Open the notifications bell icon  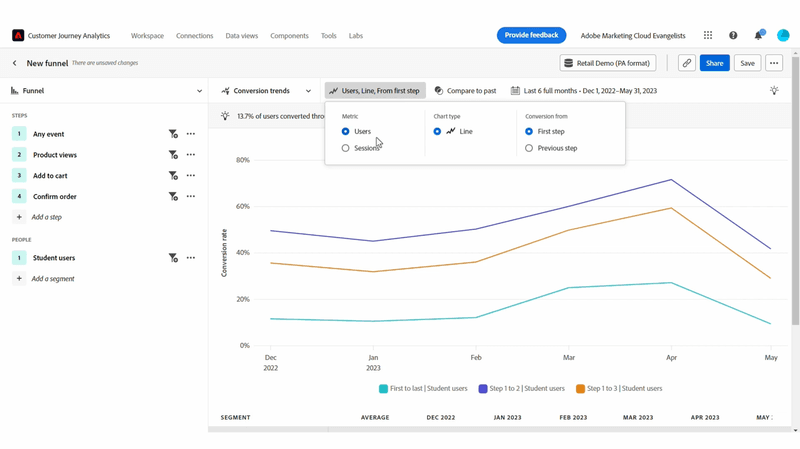[x=758, y=35]
